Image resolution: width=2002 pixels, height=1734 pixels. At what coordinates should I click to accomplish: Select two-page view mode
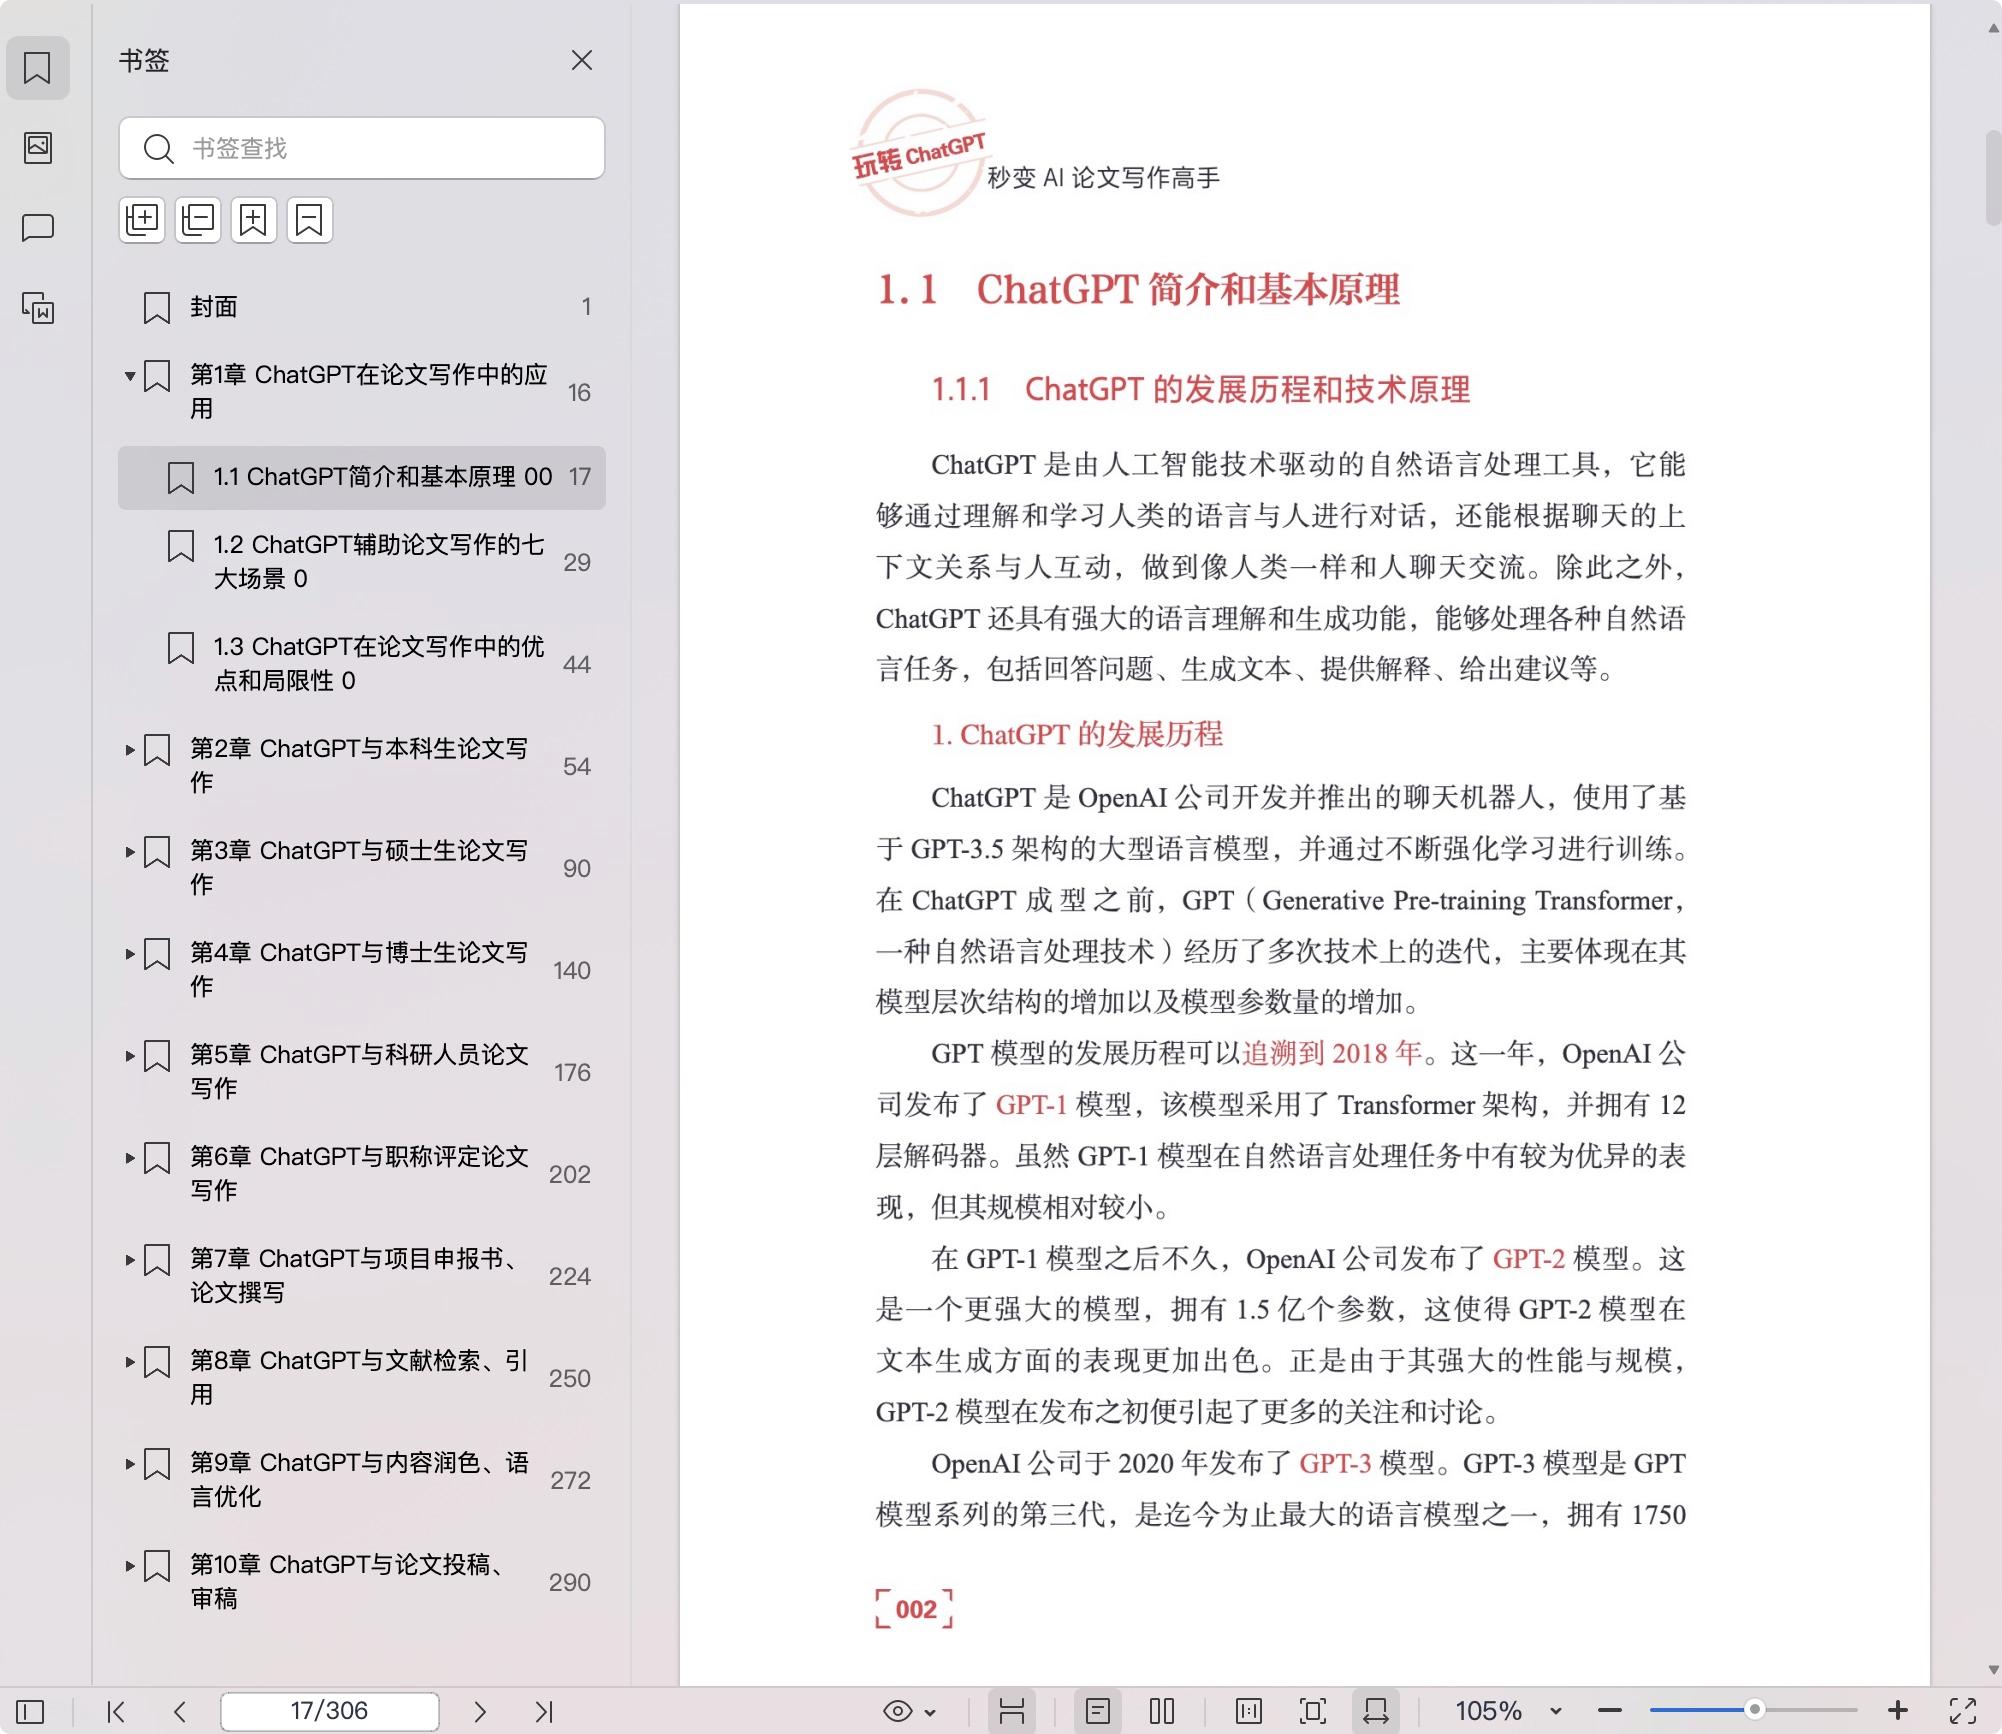click(x=1162, y=1711)
